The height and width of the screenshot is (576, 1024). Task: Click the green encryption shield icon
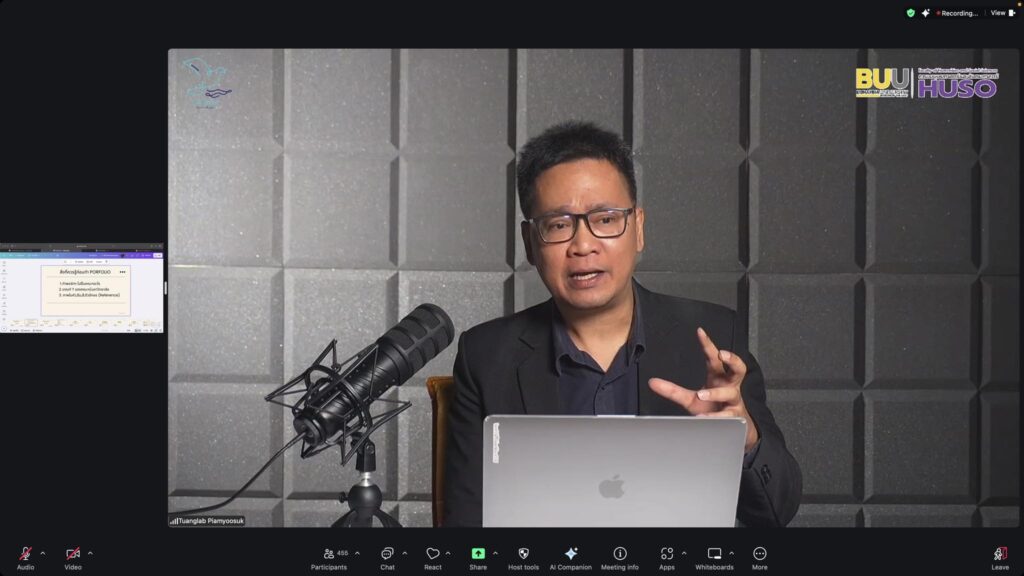(x=910, y=13)
